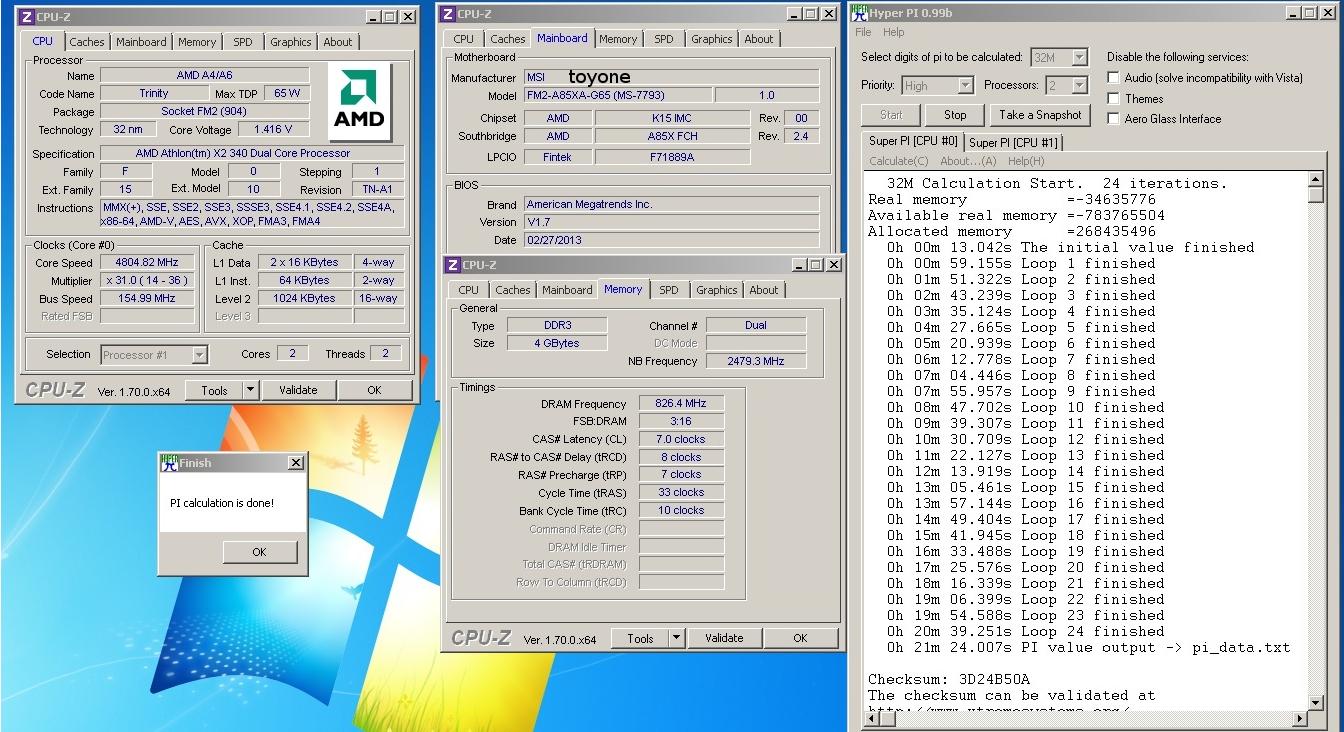Click Validate in the CPU window
The width and height of the screenshot is (1344, 732).
(x=298, y=390)
